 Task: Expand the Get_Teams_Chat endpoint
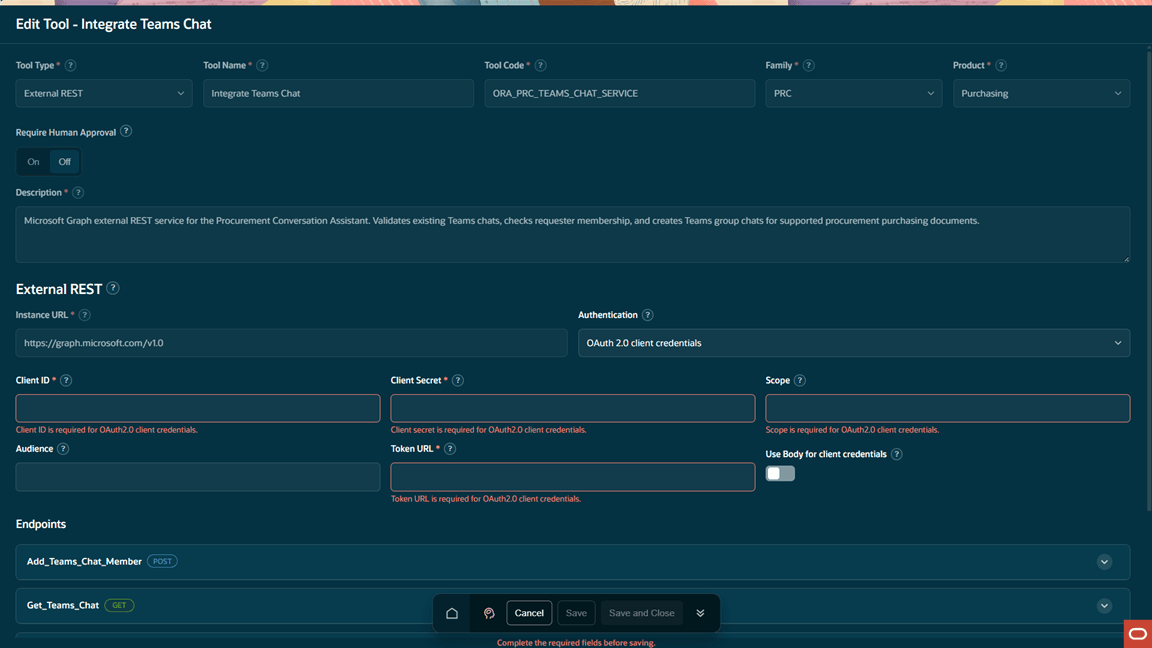pos(1104,606)
